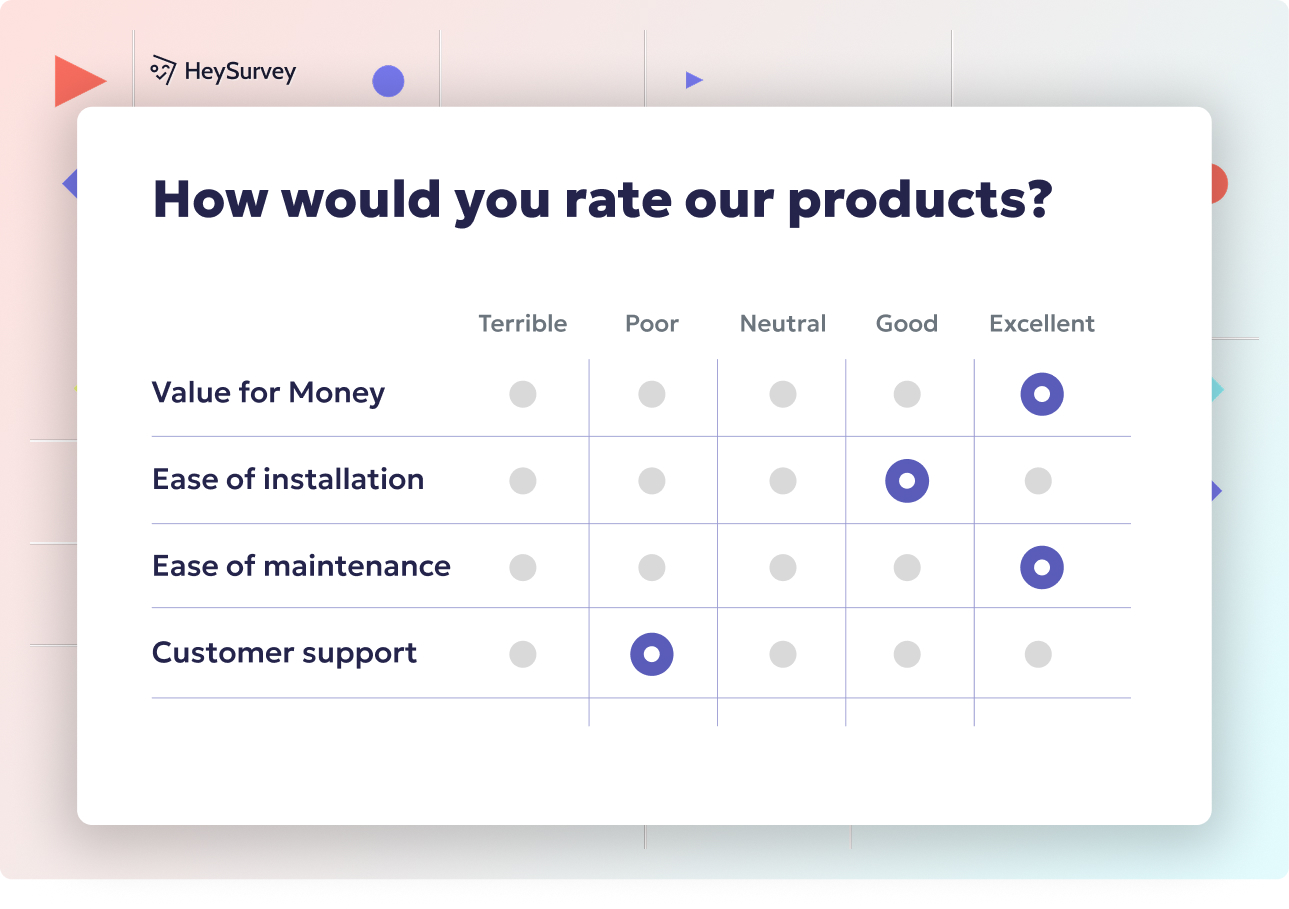Screen dimensions: 1289x909
Task: Click the red circle on the right edge
Action: [x=1213, y=183]
